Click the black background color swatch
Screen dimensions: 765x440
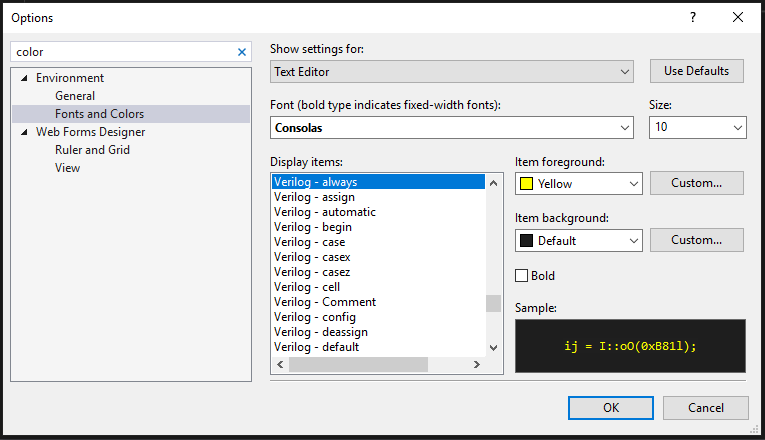click(x=526, y=240)
